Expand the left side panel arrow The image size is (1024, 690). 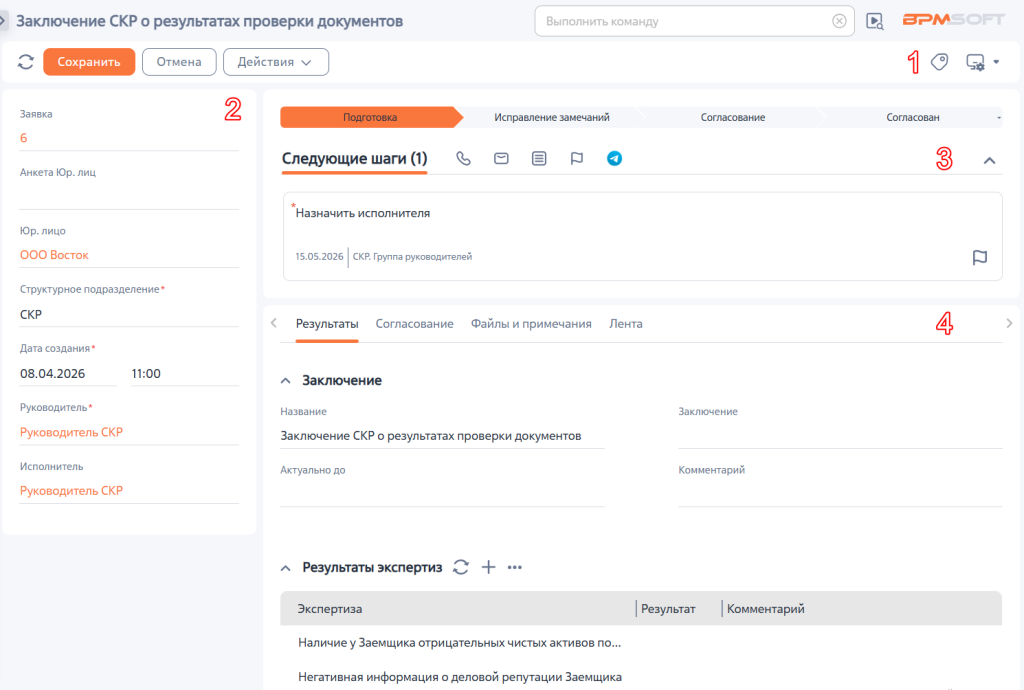point(3,21)
